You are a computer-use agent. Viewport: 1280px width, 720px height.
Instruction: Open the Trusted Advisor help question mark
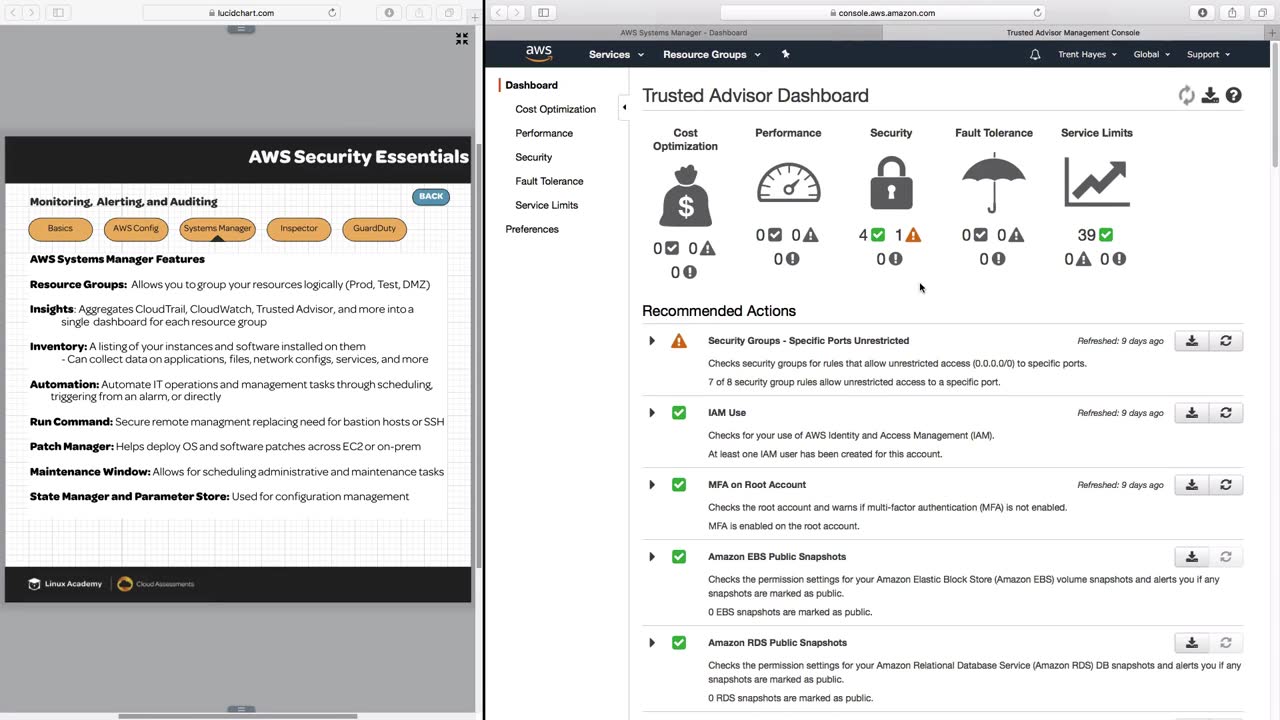[x=1234, y=95]
